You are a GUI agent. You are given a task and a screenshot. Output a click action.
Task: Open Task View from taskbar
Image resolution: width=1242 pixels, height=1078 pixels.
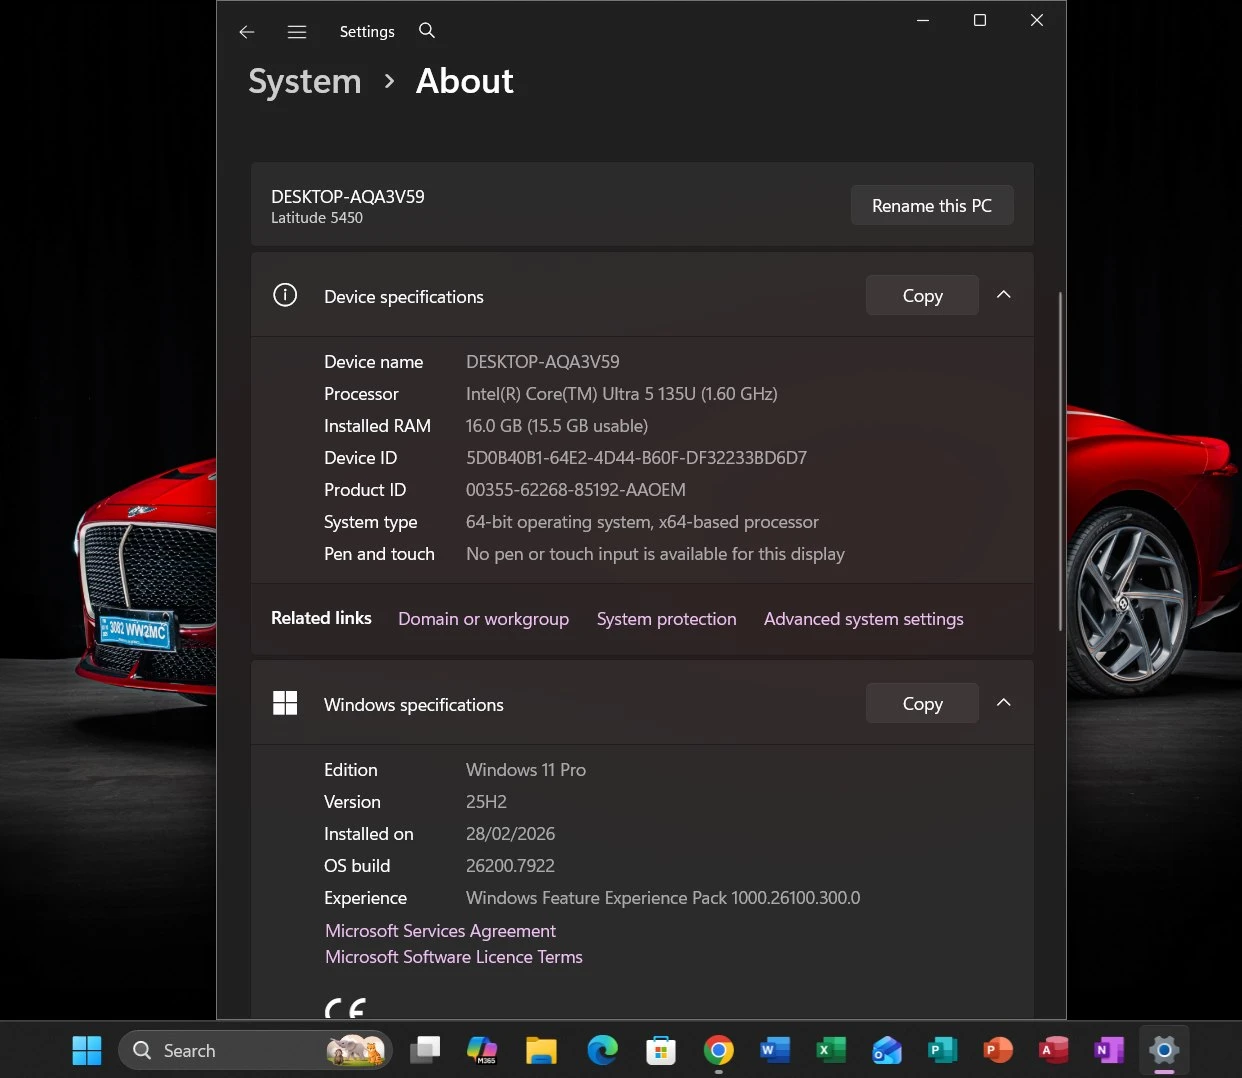pos(425,1050)
